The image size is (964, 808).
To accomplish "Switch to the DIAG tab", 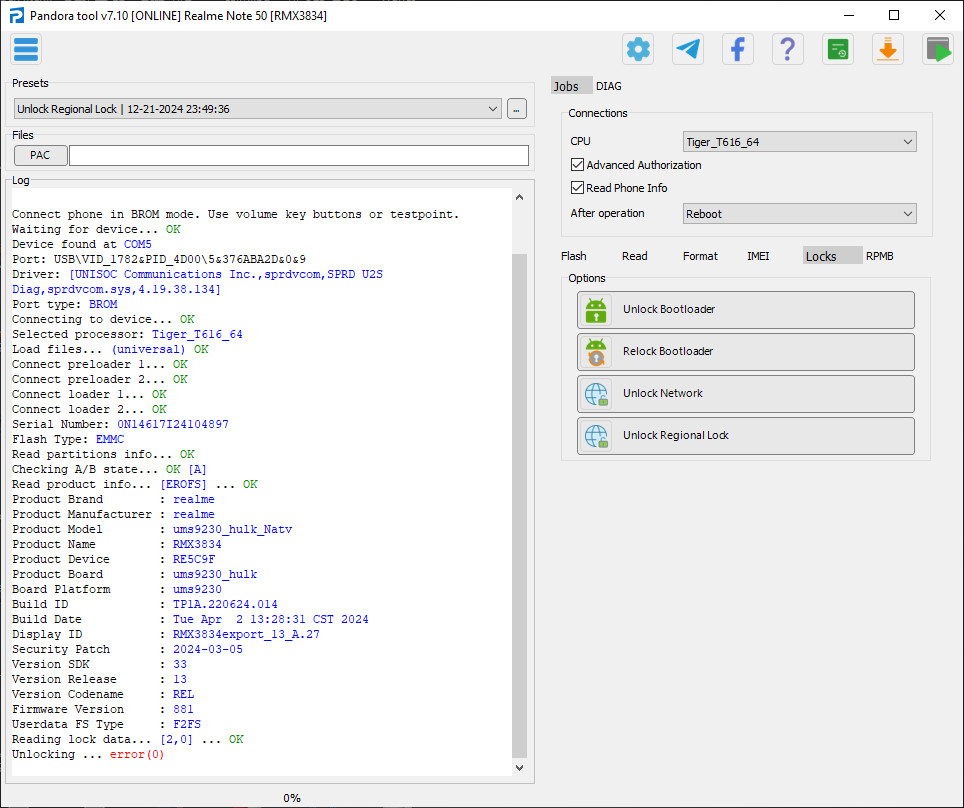I will coord(609,87).
